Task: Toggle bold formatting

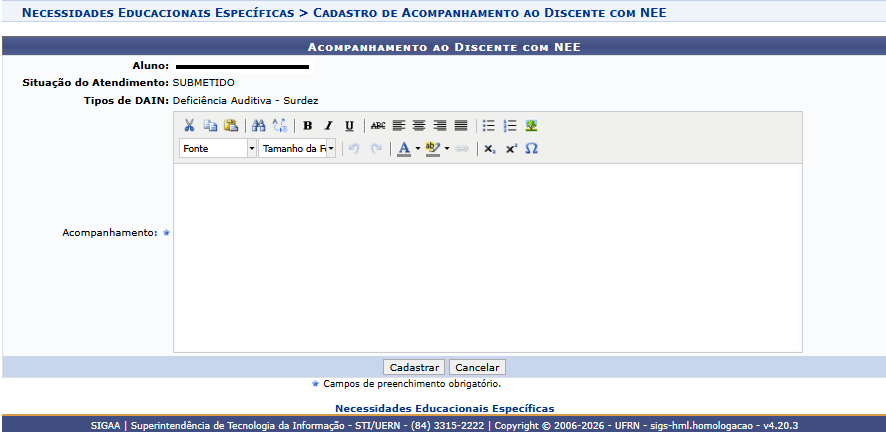Action: [x=307, y=125]
